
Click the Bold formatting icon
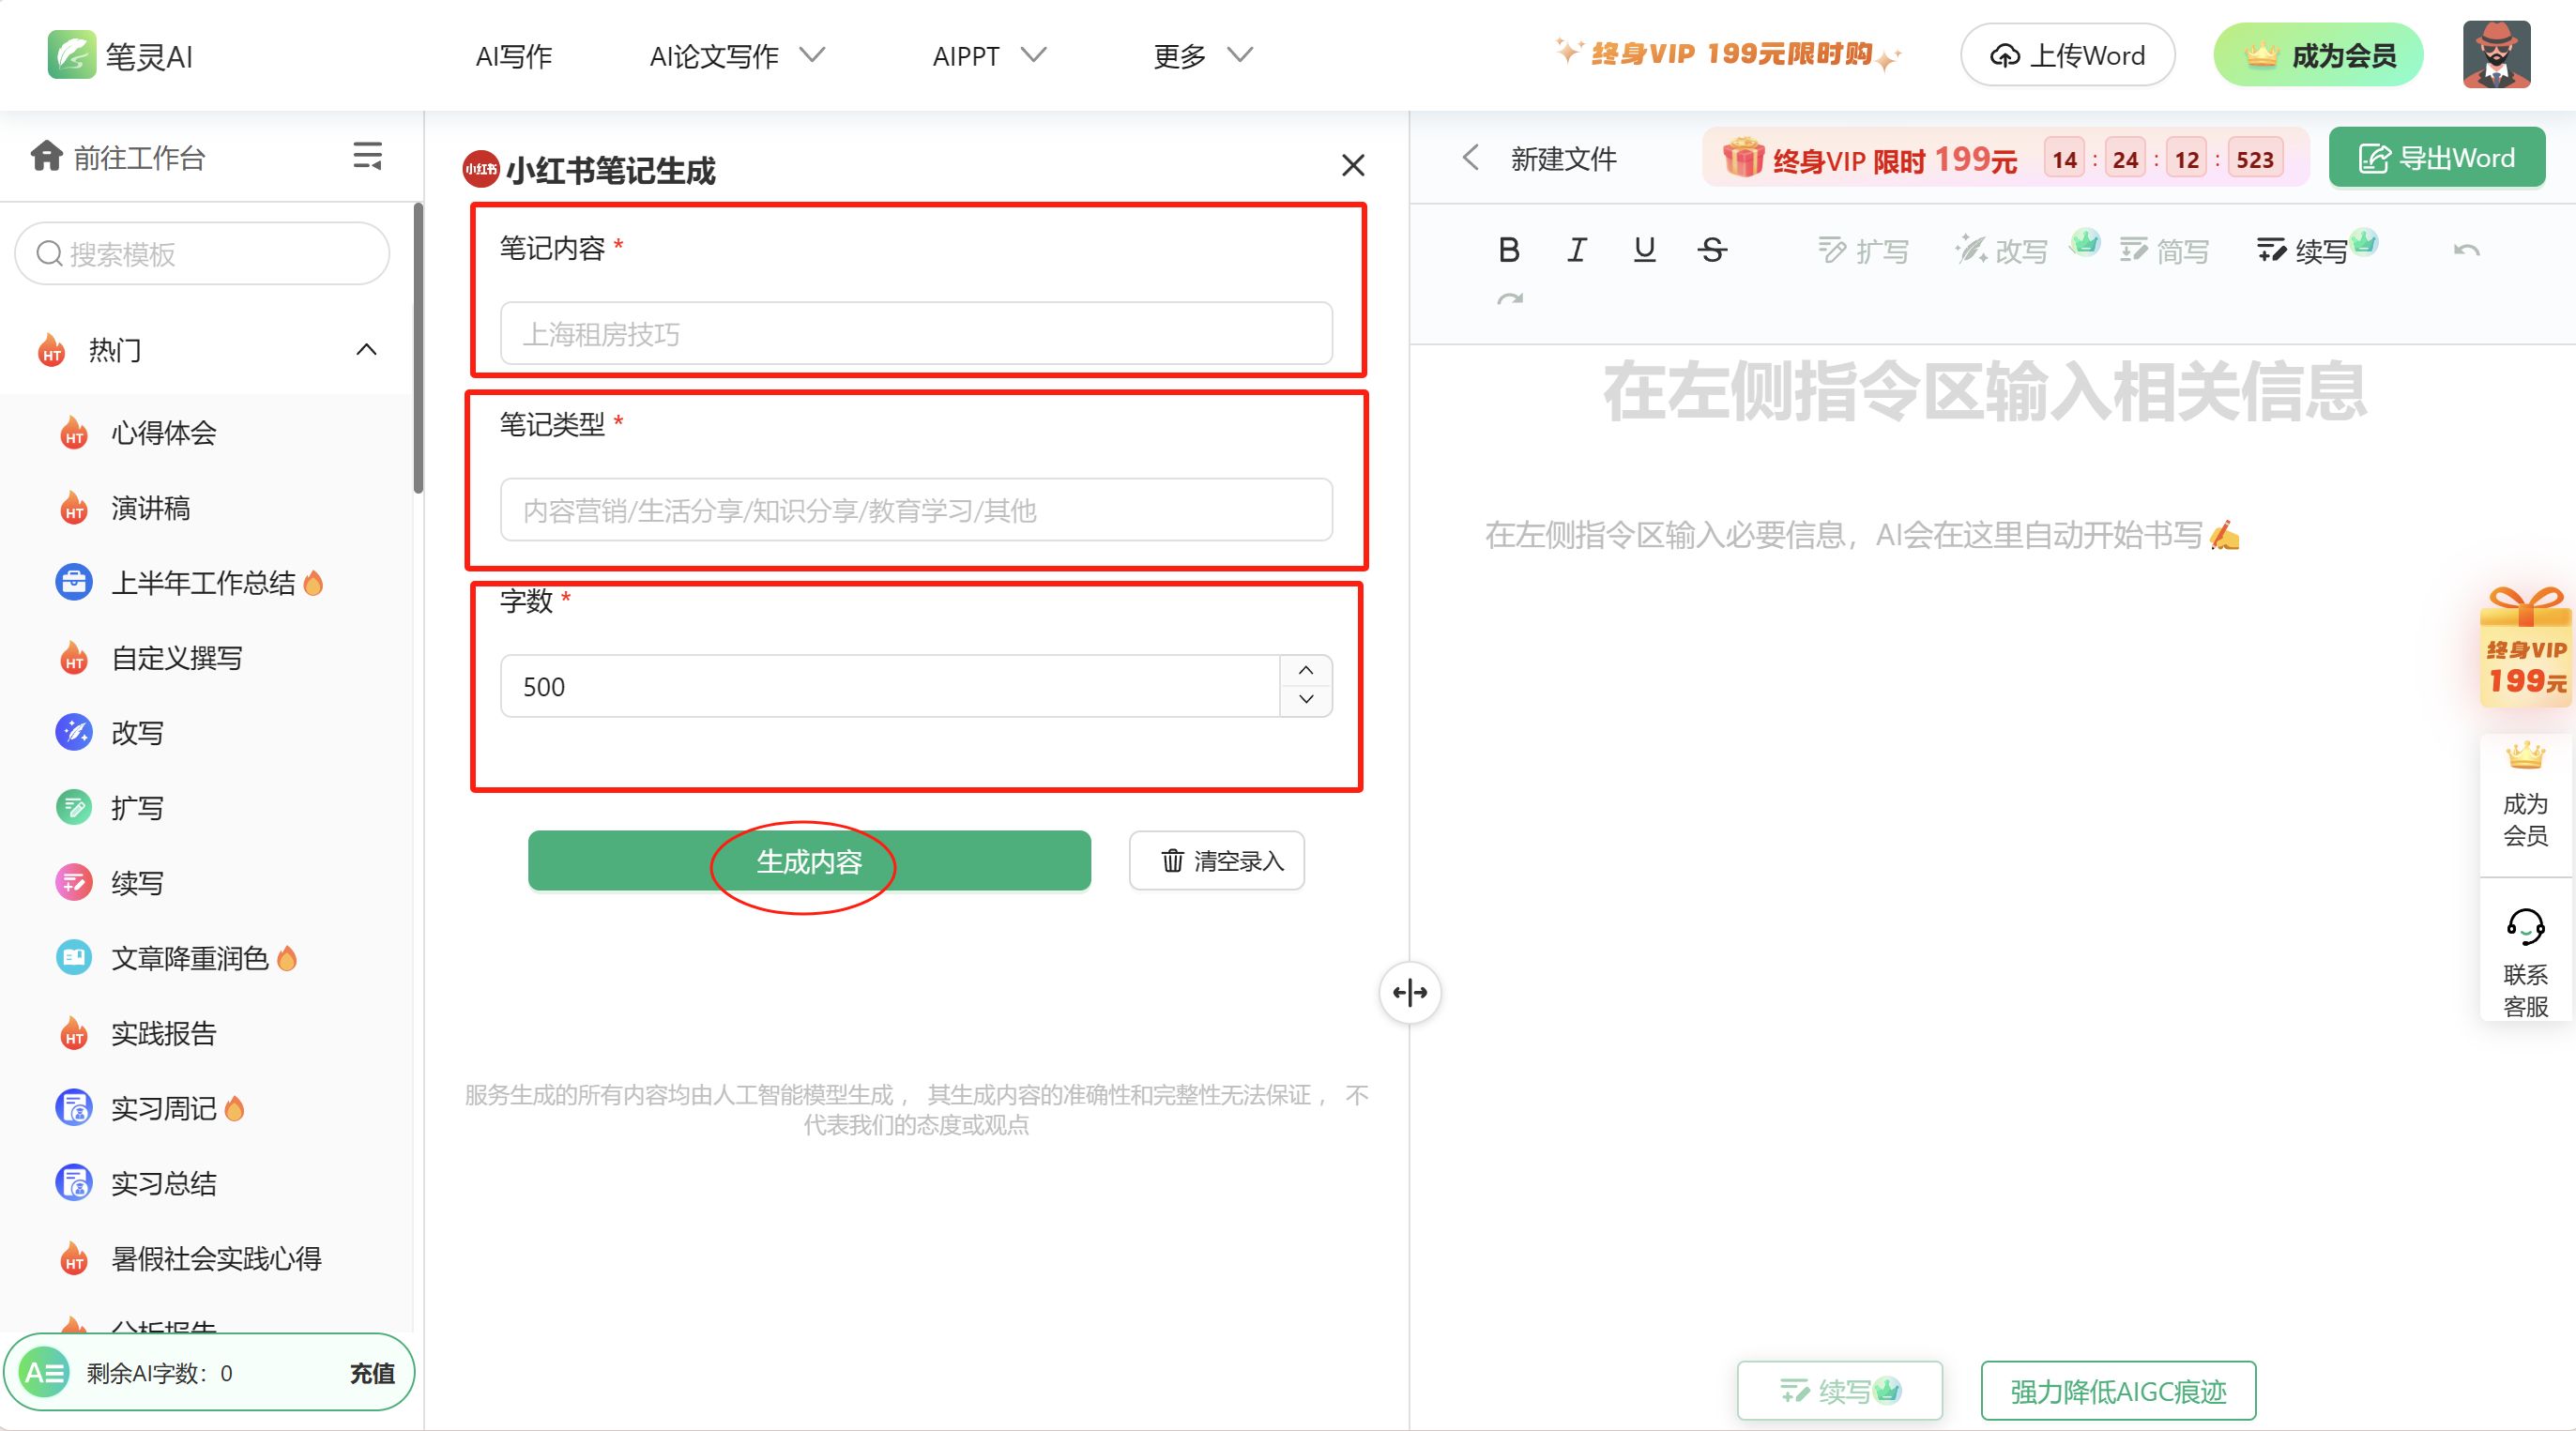1509,250
